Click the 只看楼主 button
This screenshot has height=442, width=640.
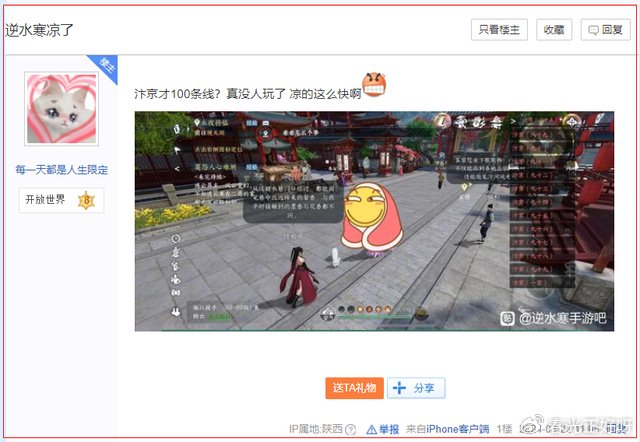[x=499, y=30]
